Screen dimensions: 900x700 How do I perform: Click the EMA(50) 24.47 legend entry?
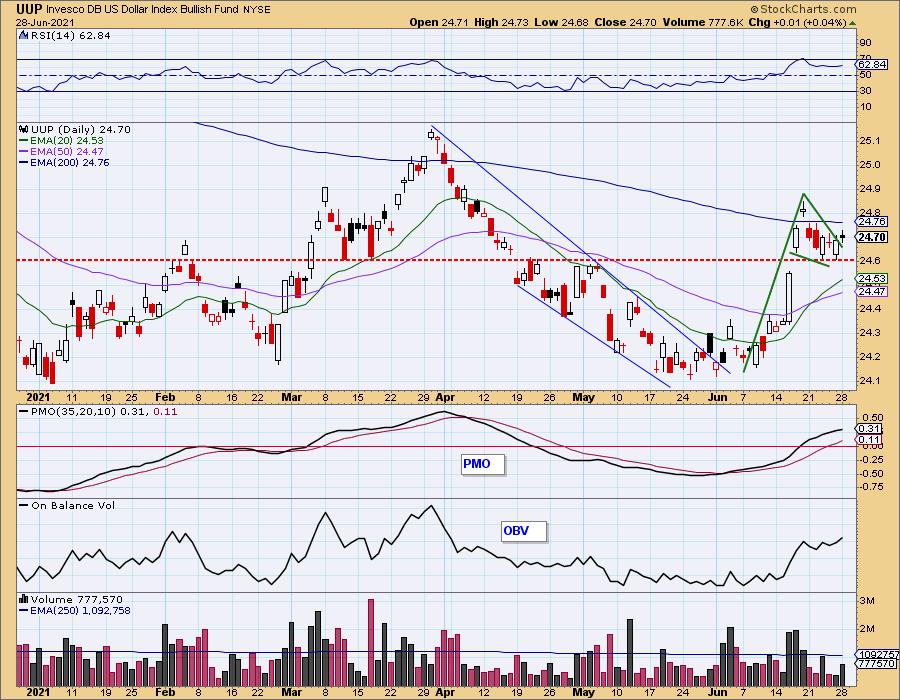[x=61, y=151]
